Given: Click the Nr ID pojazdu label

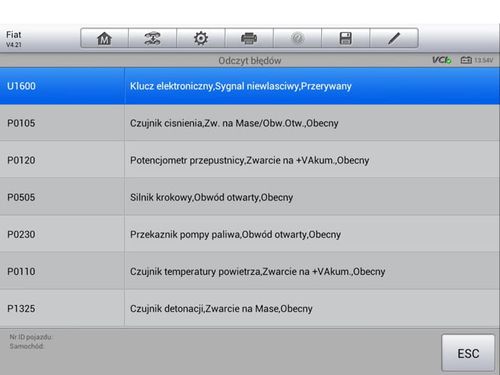Looking at the screenshot, I should [x=31, y=337].
